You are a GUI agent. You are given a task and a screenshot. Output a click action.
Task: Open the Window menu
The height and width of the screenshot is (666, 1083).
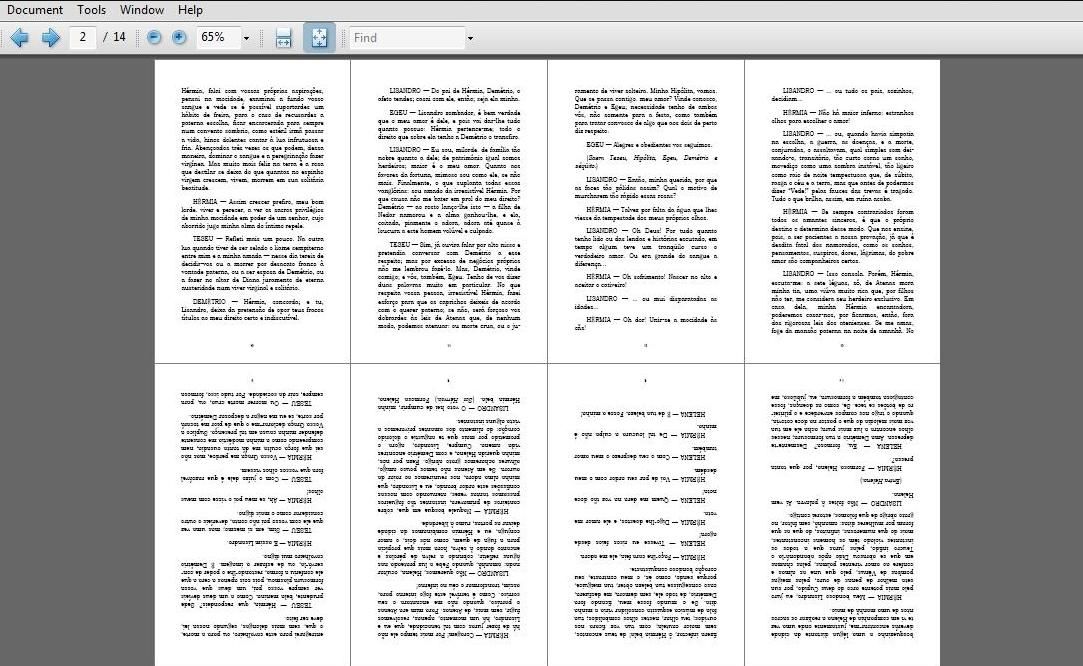point(141,9)
